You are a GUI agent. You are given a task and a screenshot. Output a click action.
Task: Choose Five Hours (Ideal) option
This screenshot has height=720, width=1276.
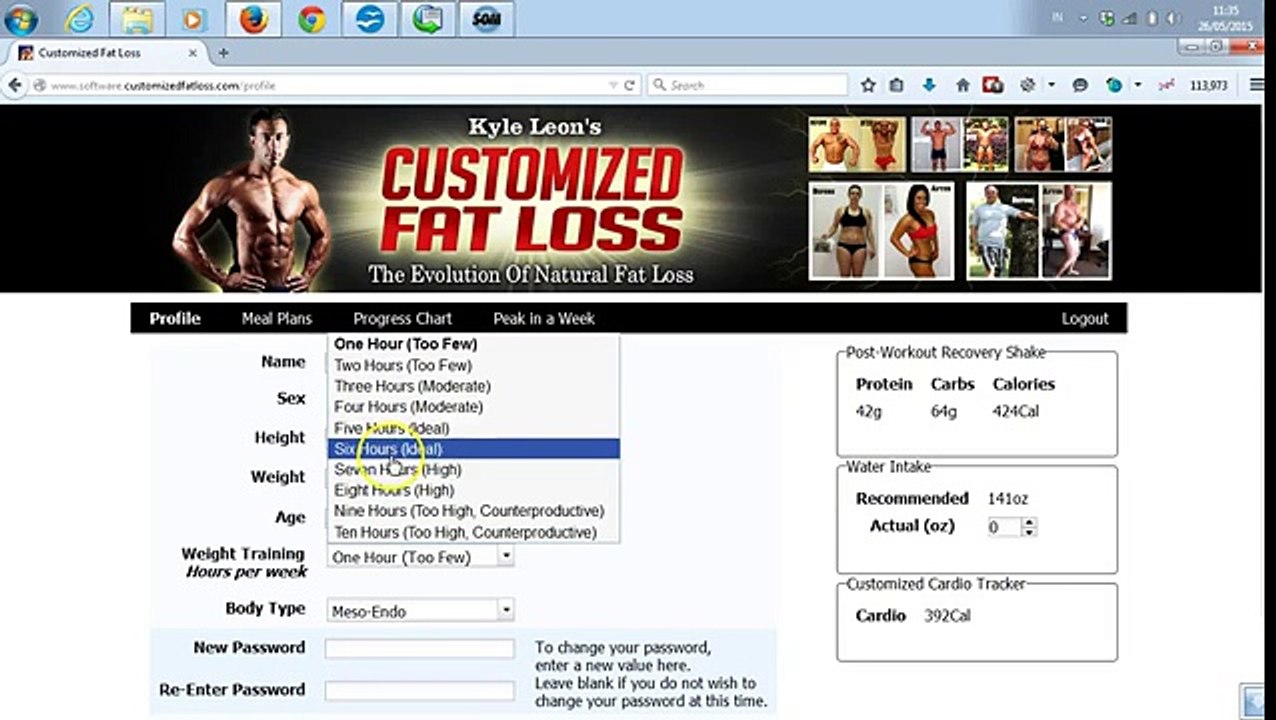[474, 428]
